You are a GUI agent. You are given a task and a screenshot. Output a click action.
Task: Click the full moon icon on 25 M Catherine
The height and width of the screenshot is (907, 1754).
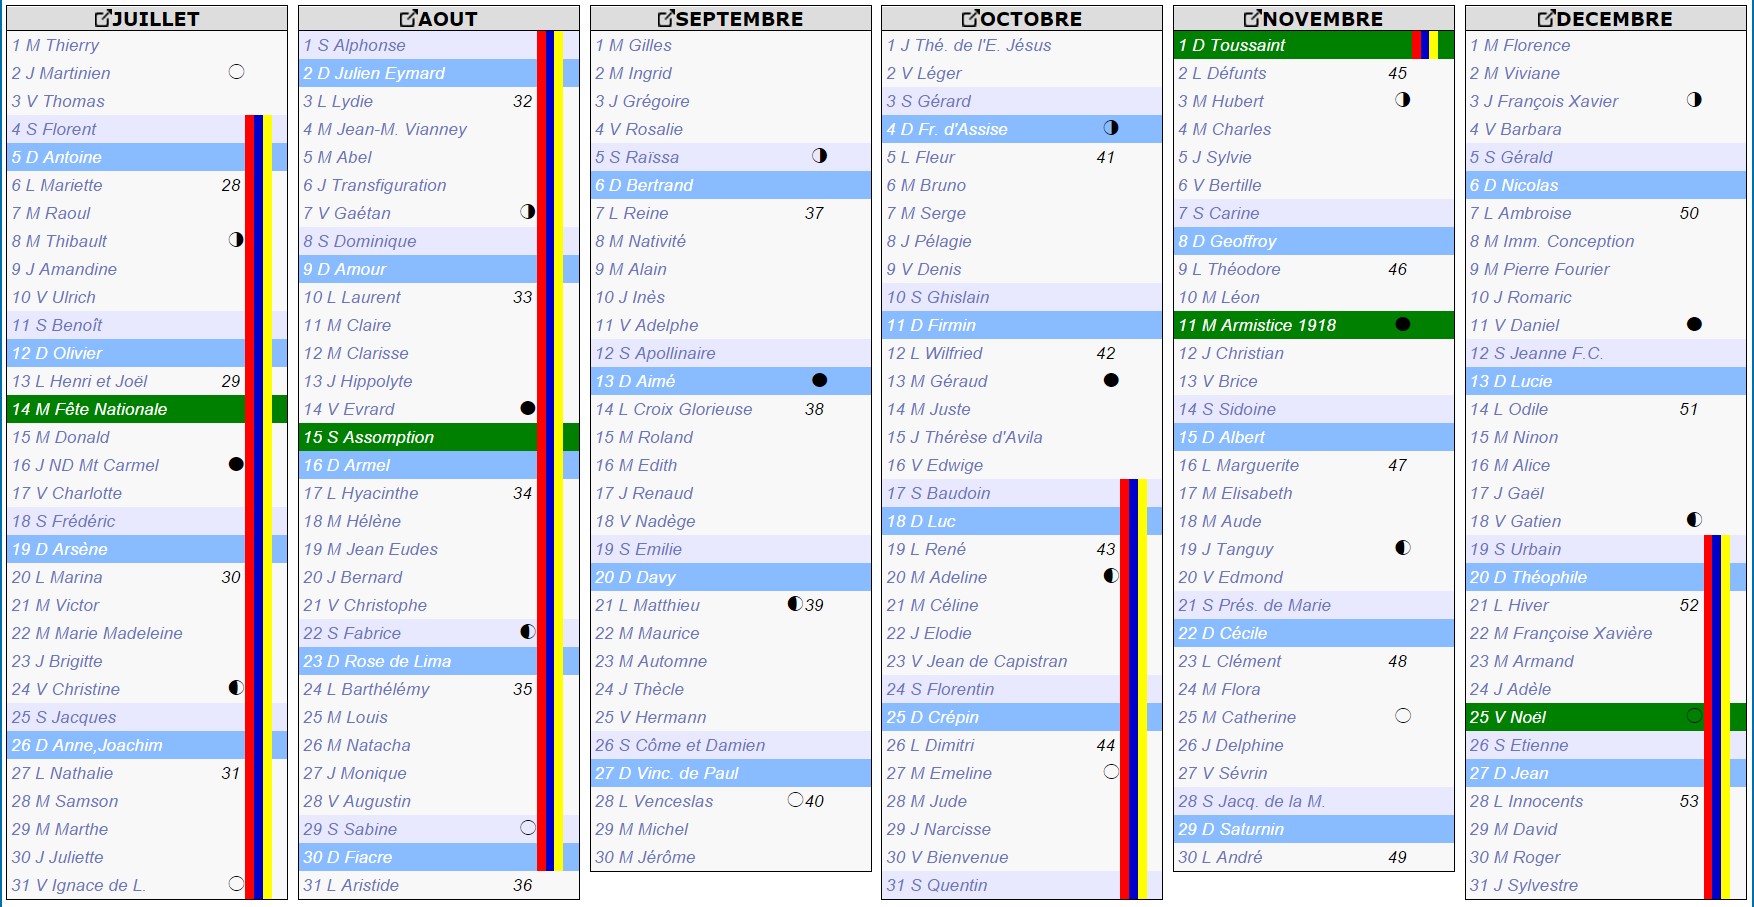pos(1403,716)
